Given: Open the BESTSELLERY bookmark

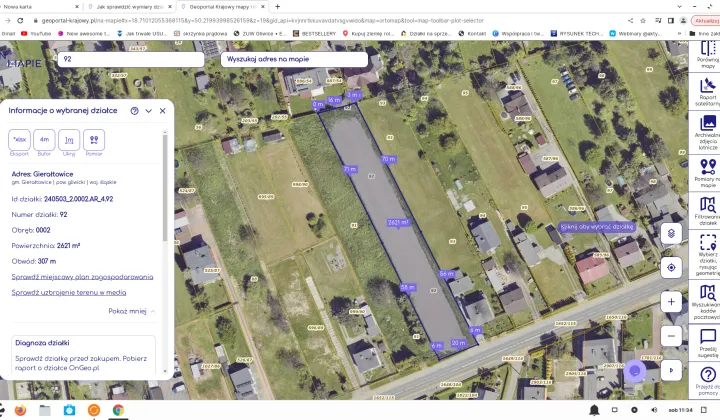Looking at the screenshot, I should 315,34.
